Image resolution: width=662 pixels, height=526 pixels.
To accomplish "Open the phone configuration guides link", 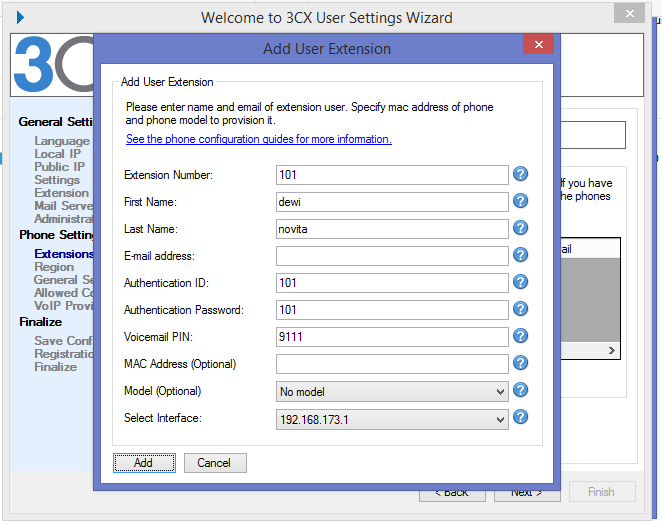I will point(259,139).
